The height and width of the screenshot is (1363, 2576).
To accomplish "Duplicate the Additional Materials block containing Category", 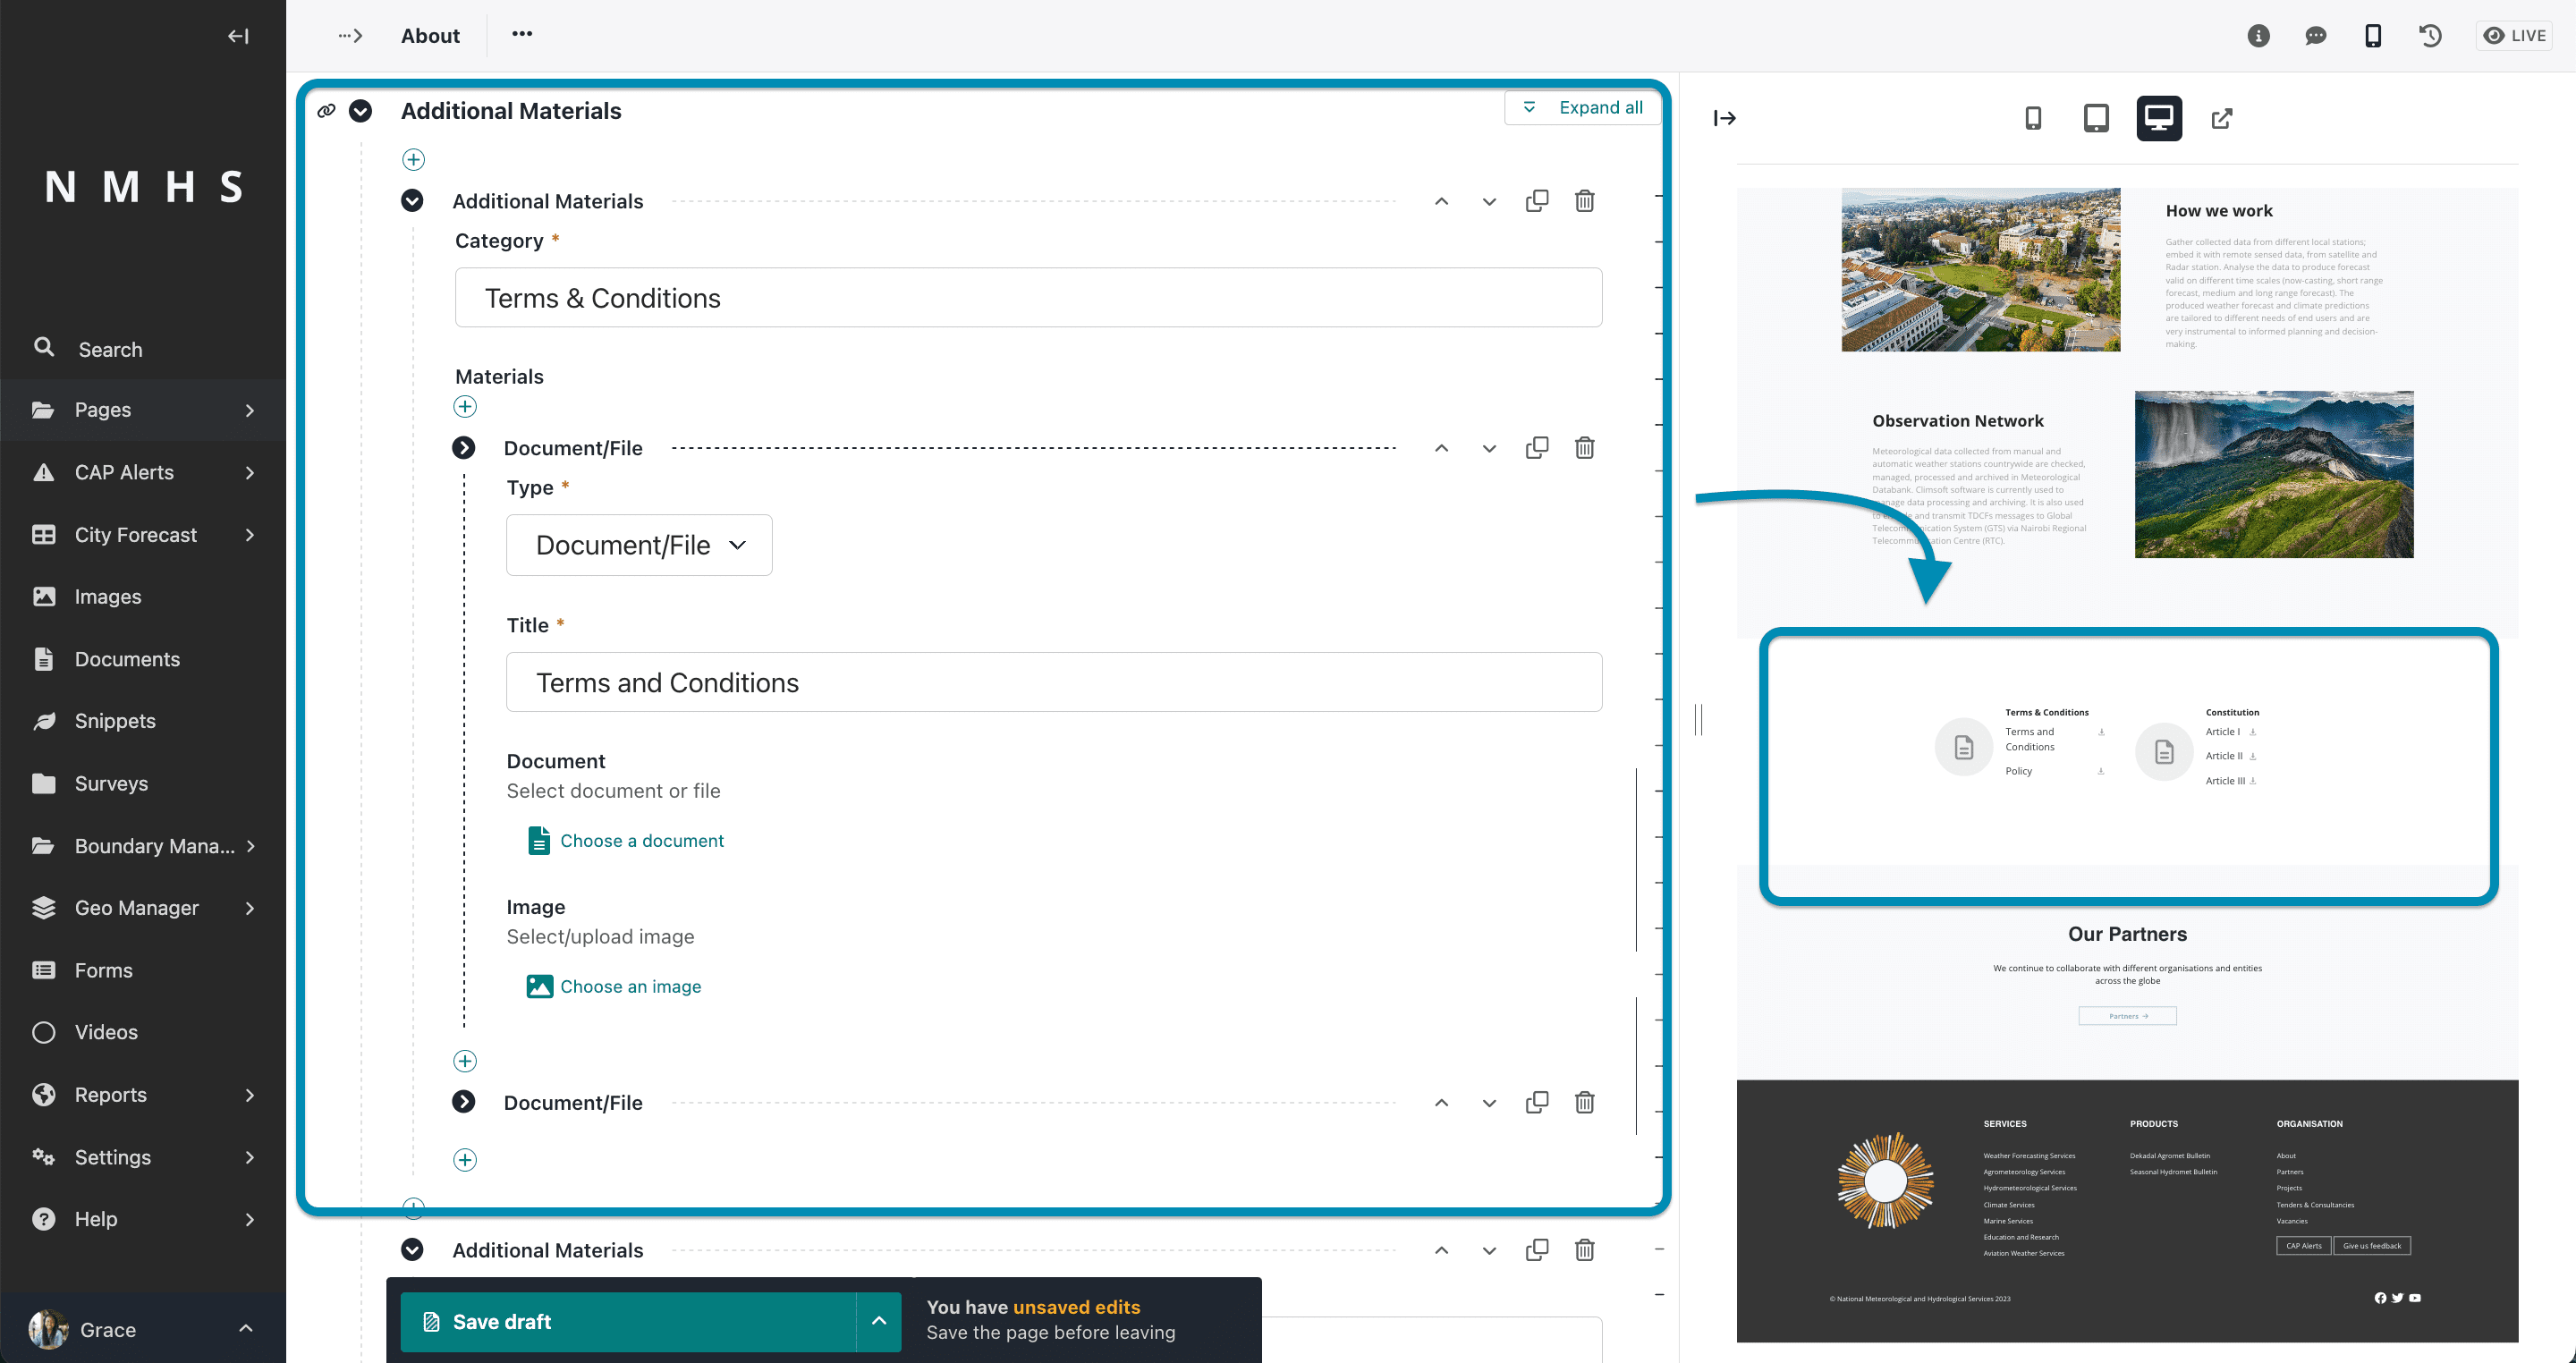I will click(x=1537, y=200).
